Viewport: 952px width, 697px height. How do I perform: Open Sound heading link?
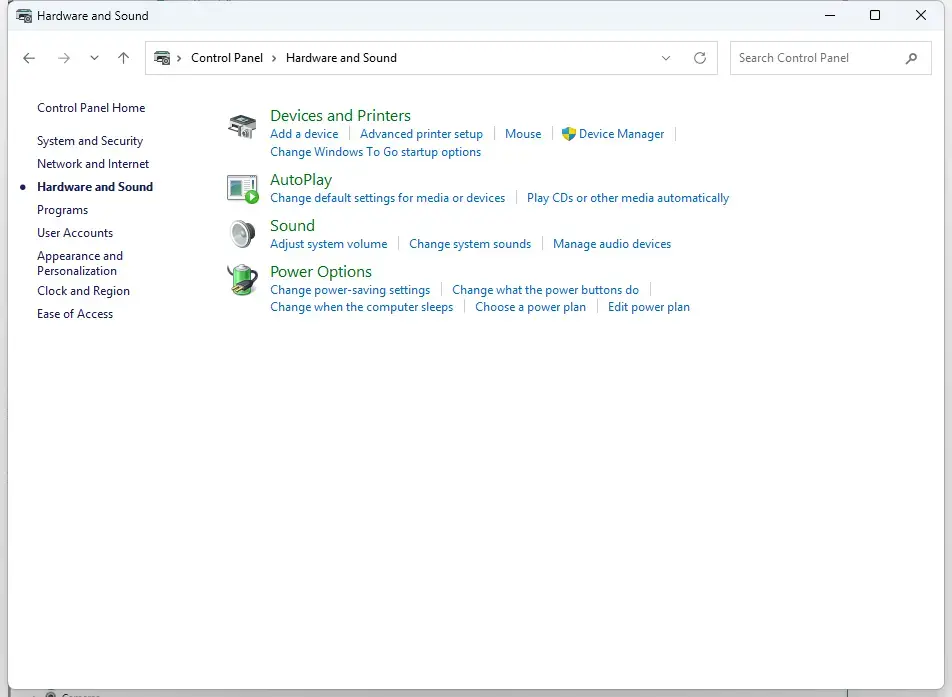(292, 225)
